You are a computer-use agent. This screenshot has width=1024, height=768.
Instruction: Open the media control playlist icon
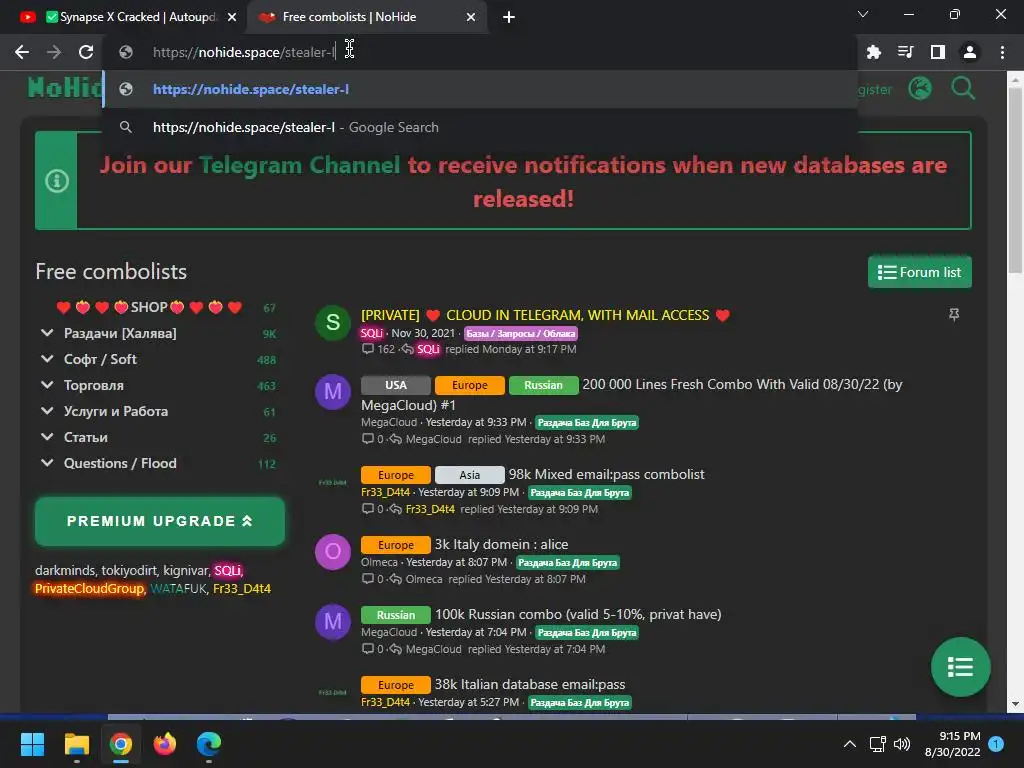click(905, 52)
